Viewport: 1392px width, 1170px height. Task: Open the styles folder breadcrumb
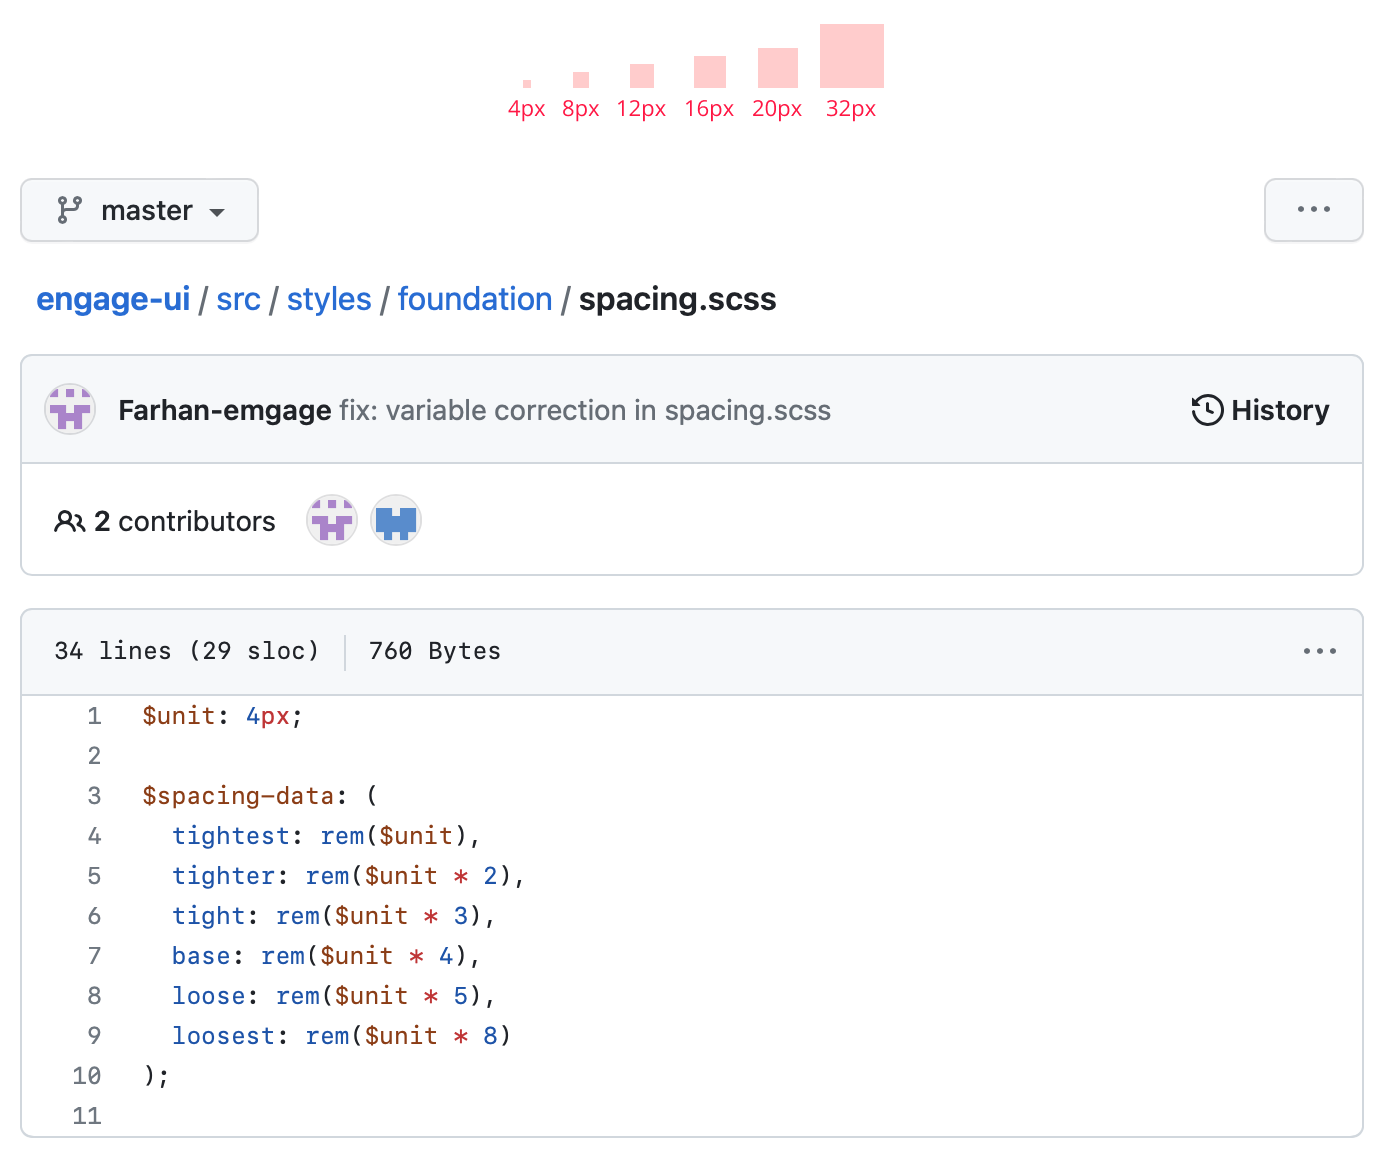[329, 299]
